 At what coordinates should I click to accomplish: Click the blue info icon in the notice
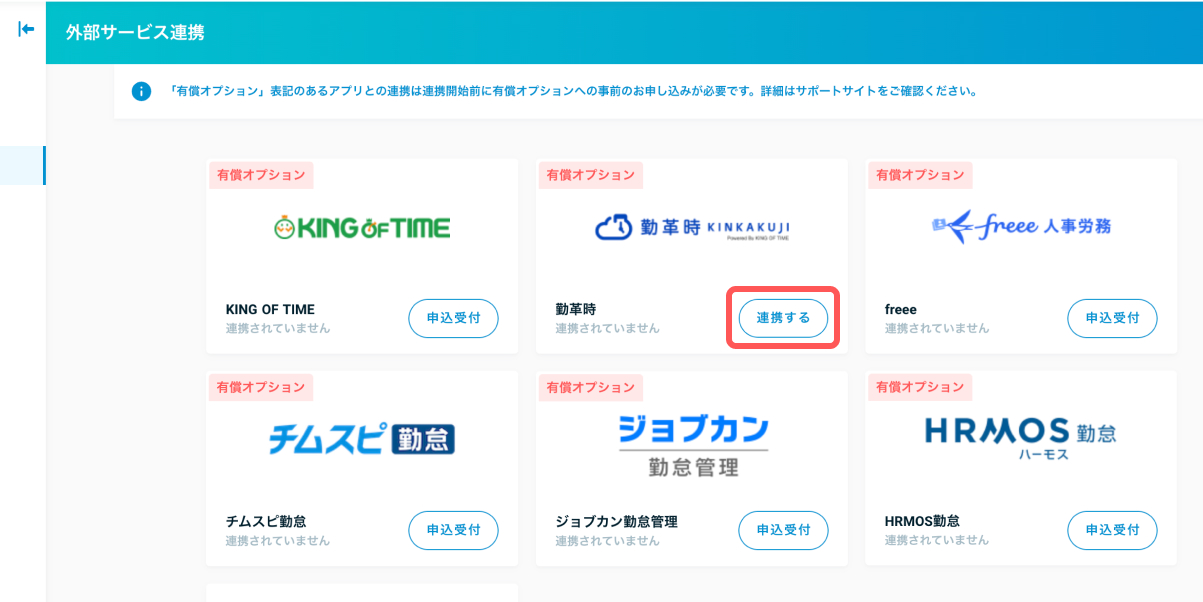point(141,91)
